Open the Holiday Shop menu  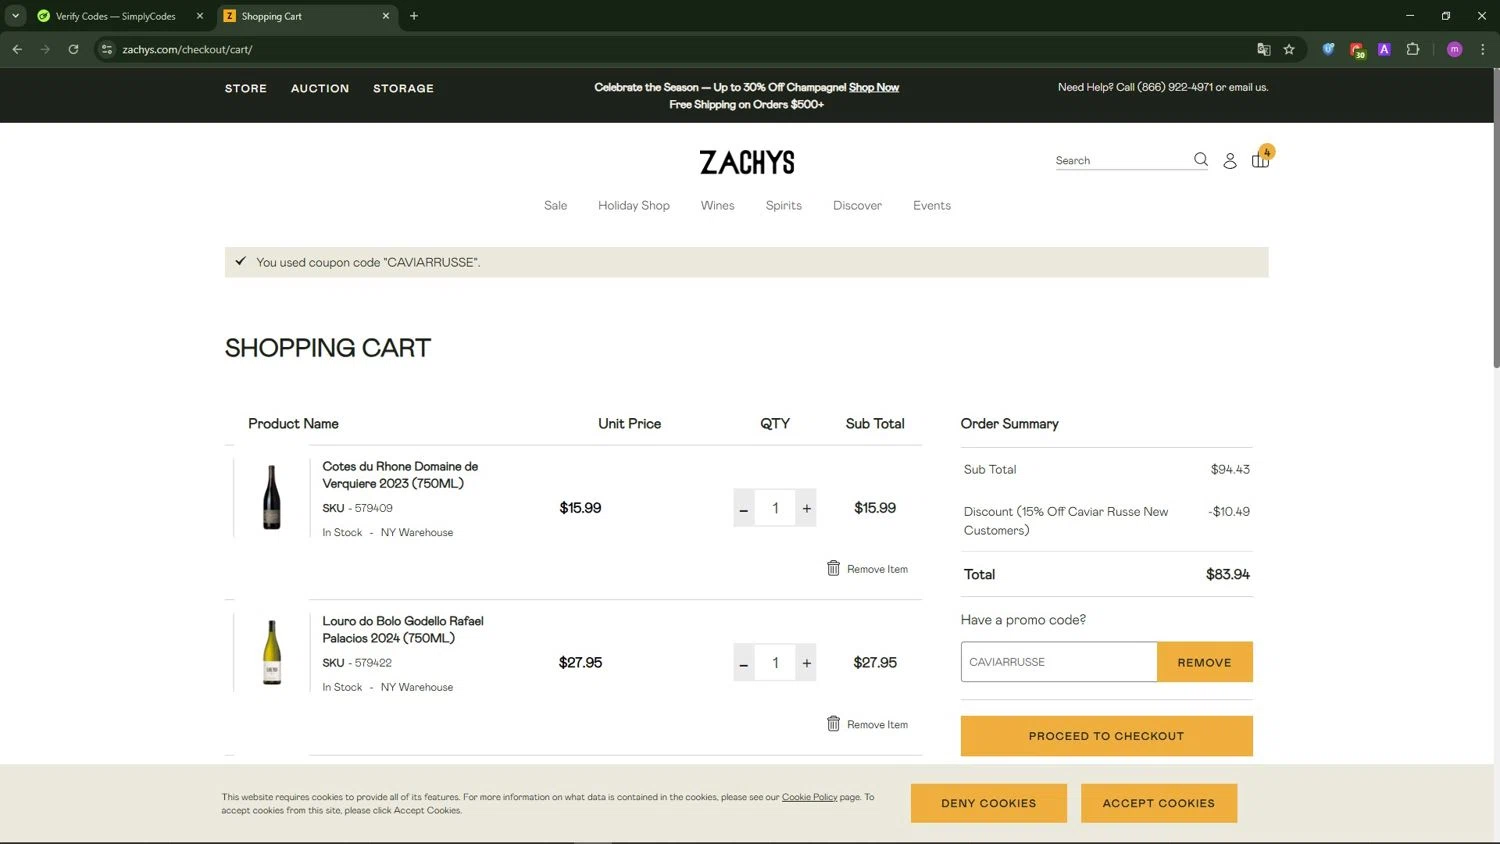click(634, 205)
